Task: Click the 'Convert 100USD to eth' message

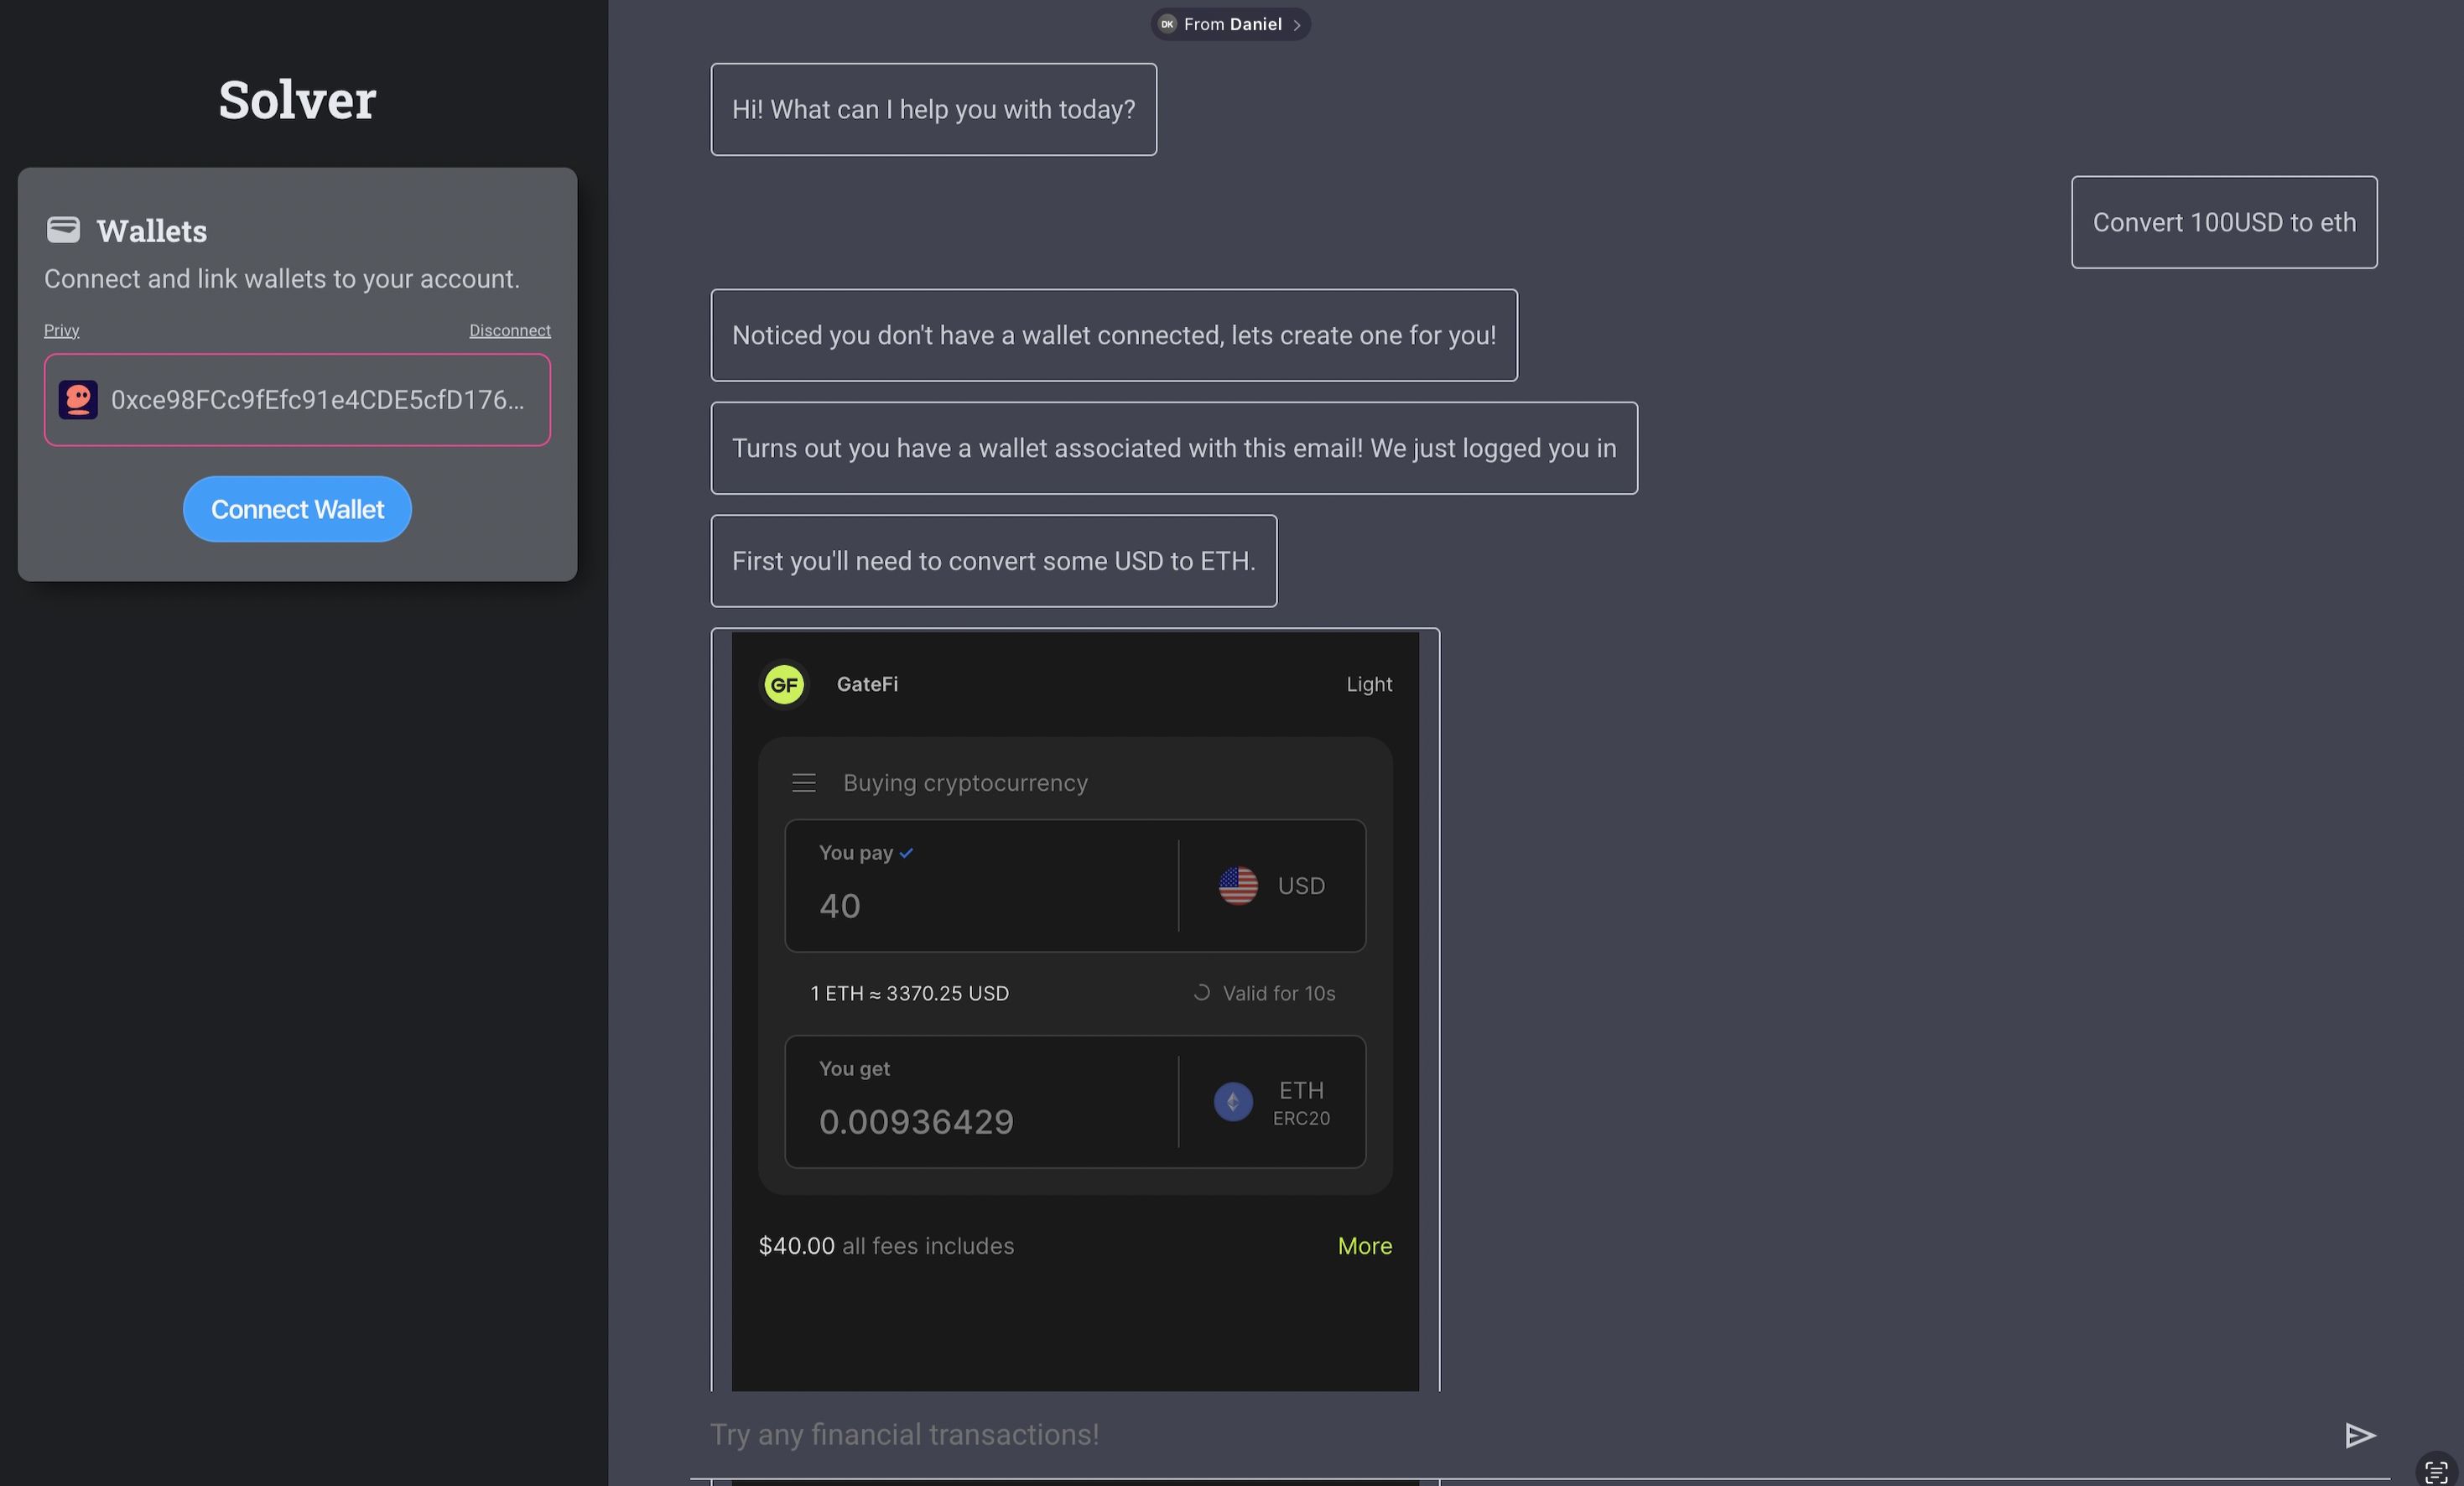Action: click(2224, 223)
